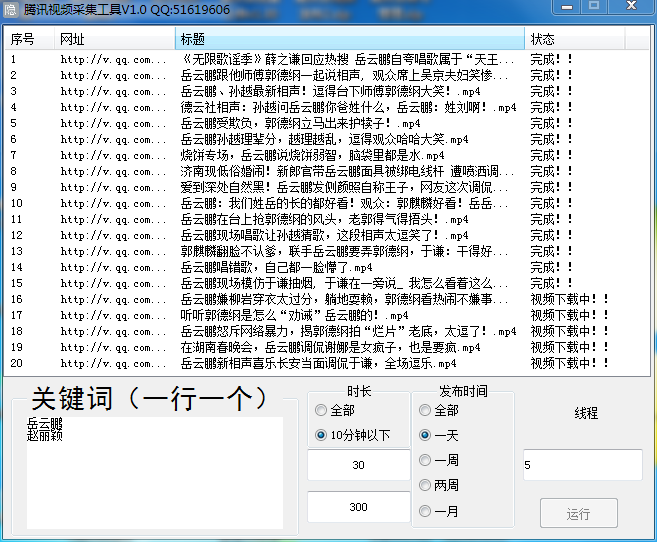The image size is (657, 542).
Task: Click the 完成 status in row 15
Action: point(551,283)
